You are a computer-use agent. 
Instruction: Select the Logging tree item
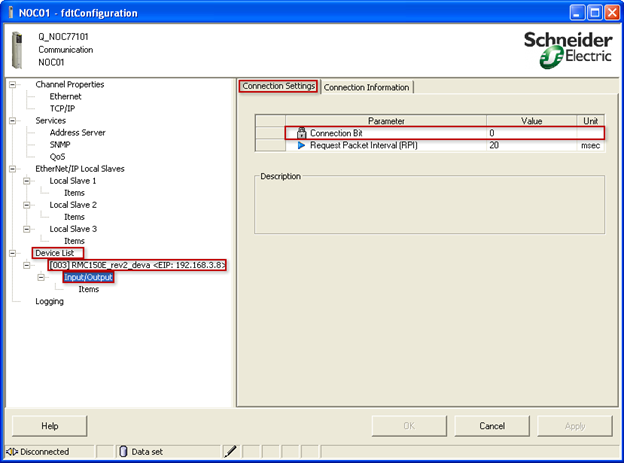[x=49, y=301]
